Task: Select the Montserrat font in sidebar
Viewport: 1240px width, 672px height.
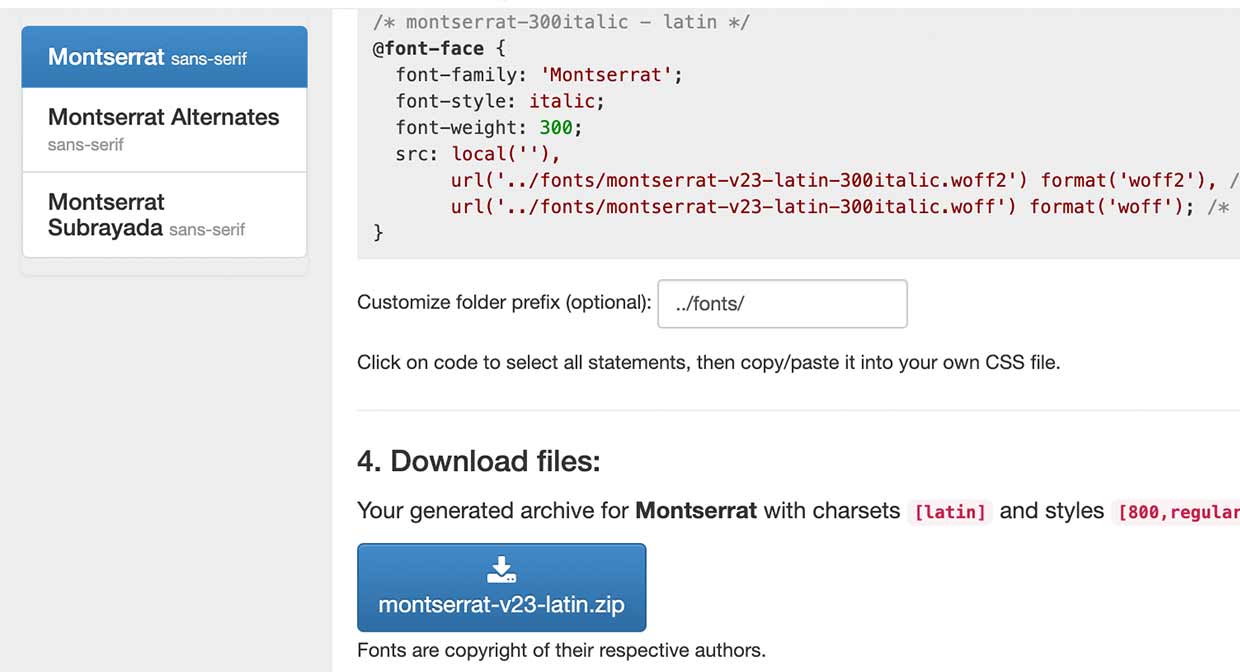Action: pyautogui.click(x=164, y=57)
